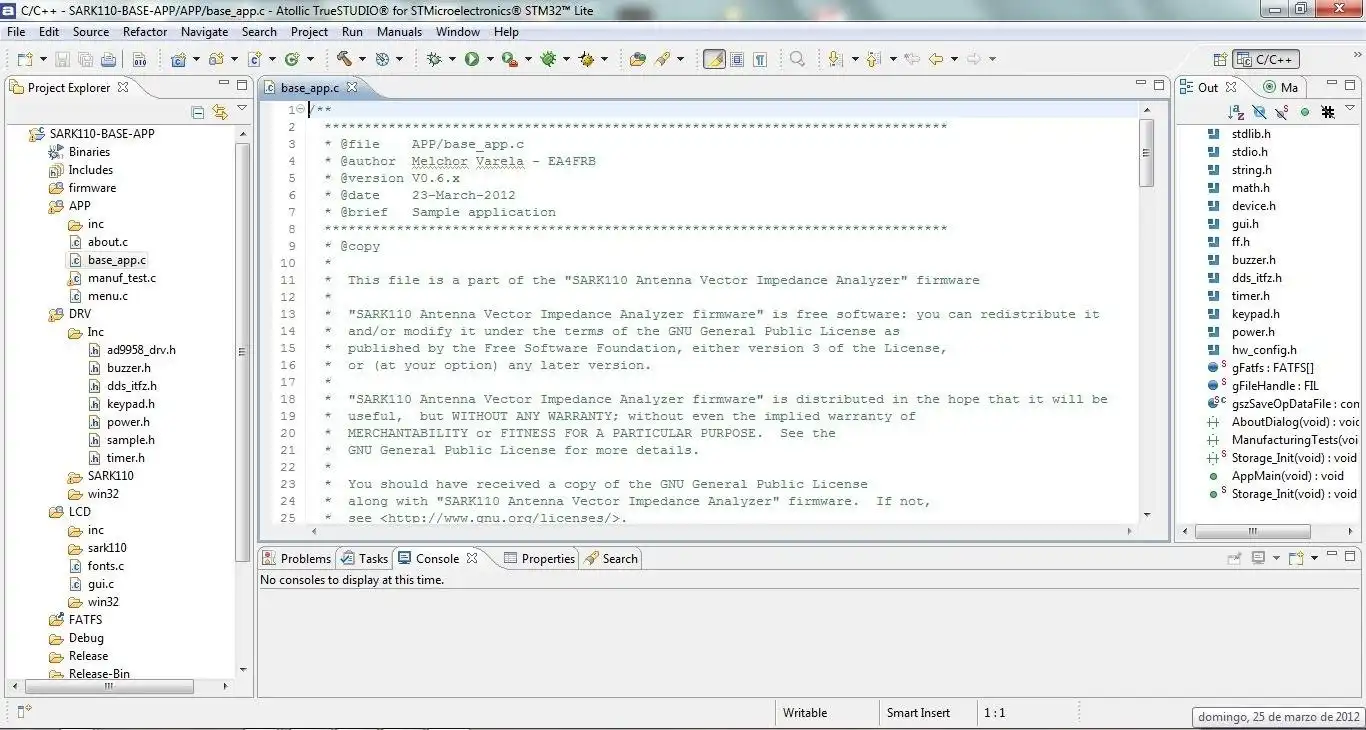Click the Run with stop-badge icon

point(509,59)
